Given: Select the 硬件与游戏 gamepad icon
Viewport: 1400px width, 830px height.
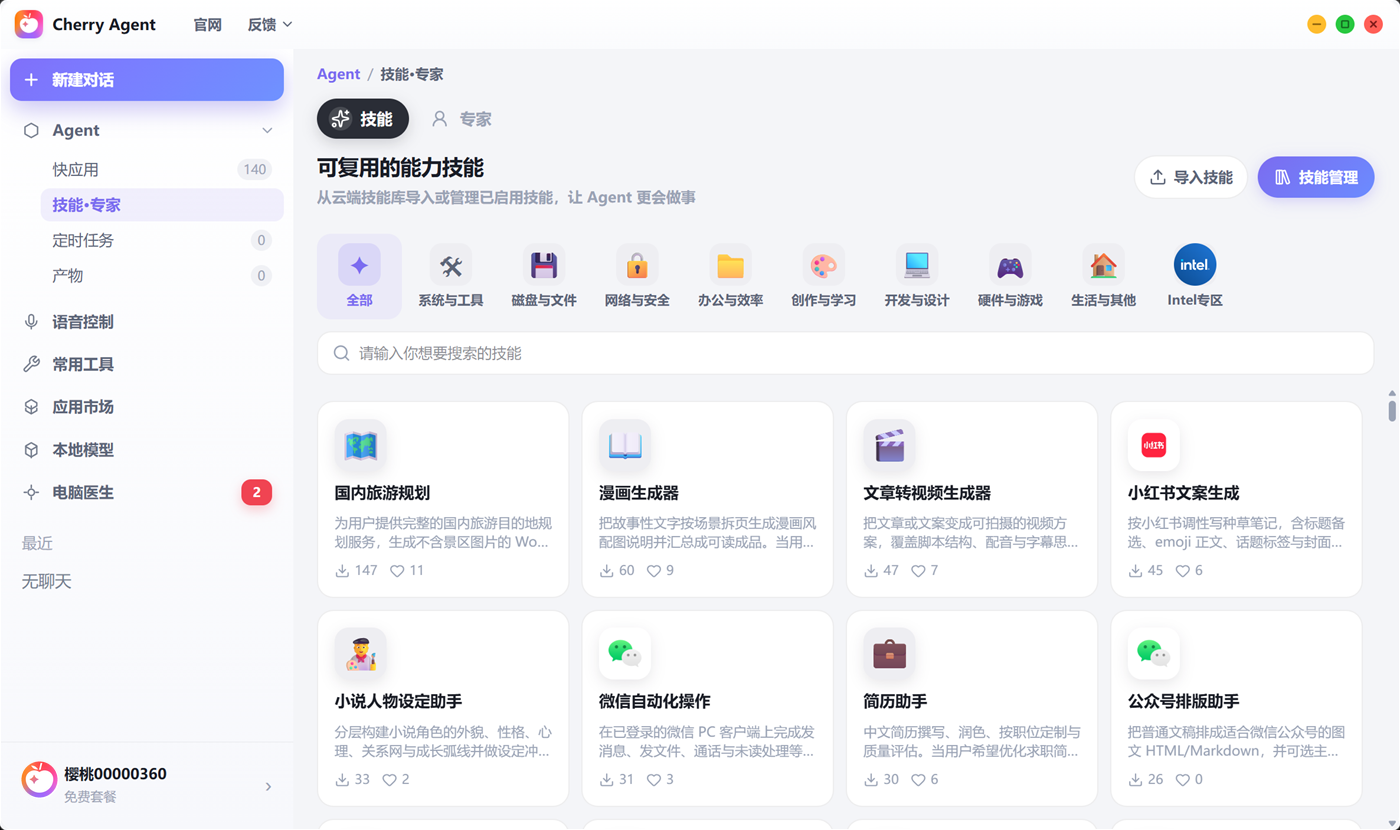Looking at the screenshot, I should pos(1010,265).
